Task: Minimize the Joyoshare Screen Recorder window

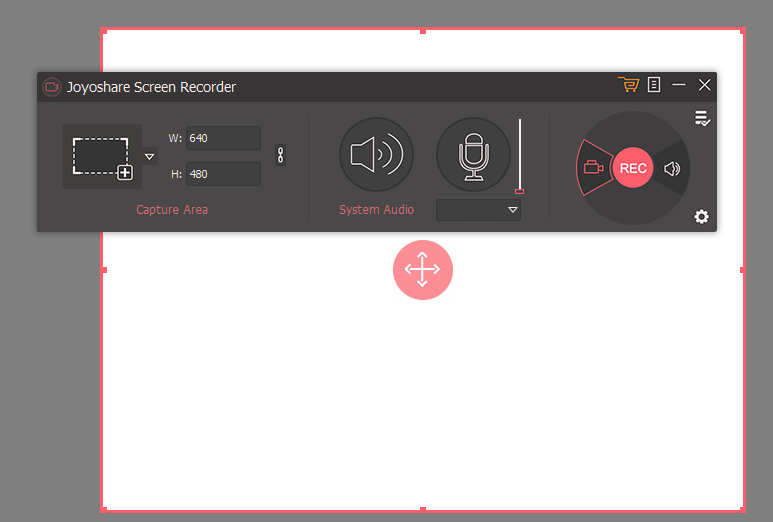Action: pyautogui.click(x=679, y=85)
